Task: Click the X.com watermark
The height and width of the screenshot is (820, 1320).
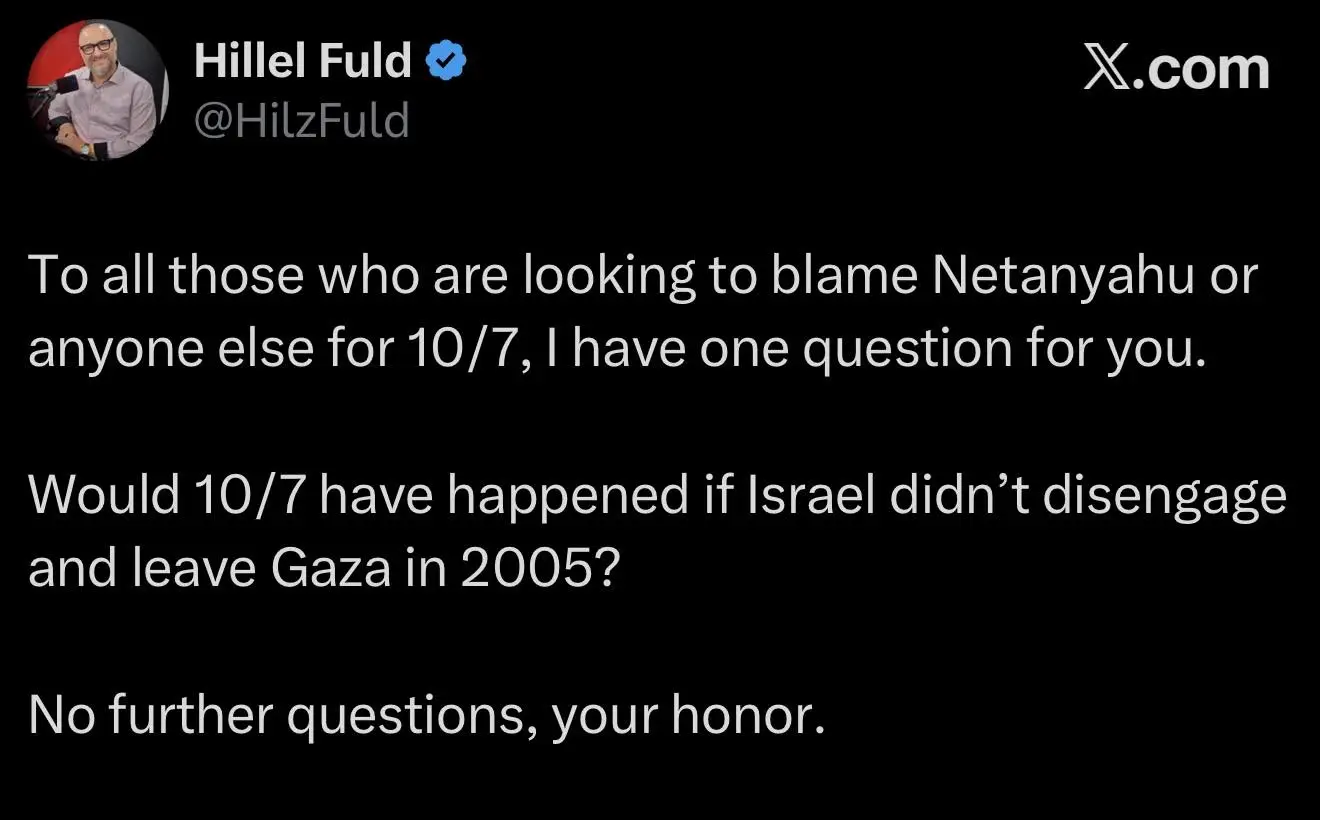Action: point(1177,70)
